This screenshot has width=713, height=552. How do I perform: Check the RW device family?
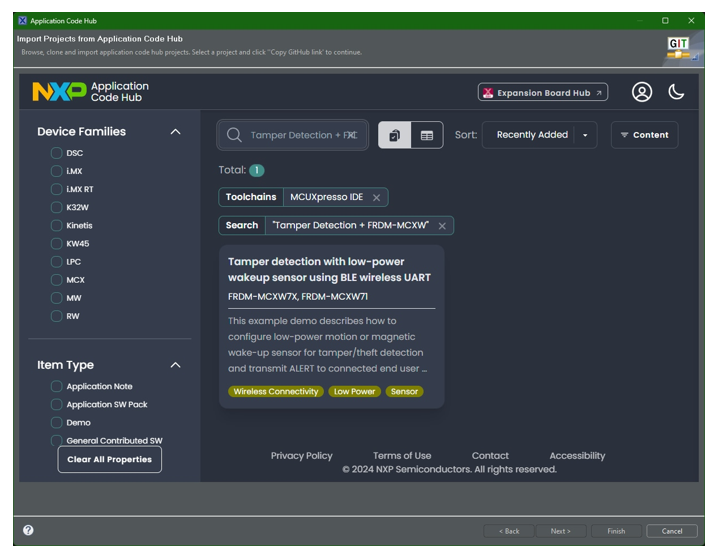pos(56,316)
